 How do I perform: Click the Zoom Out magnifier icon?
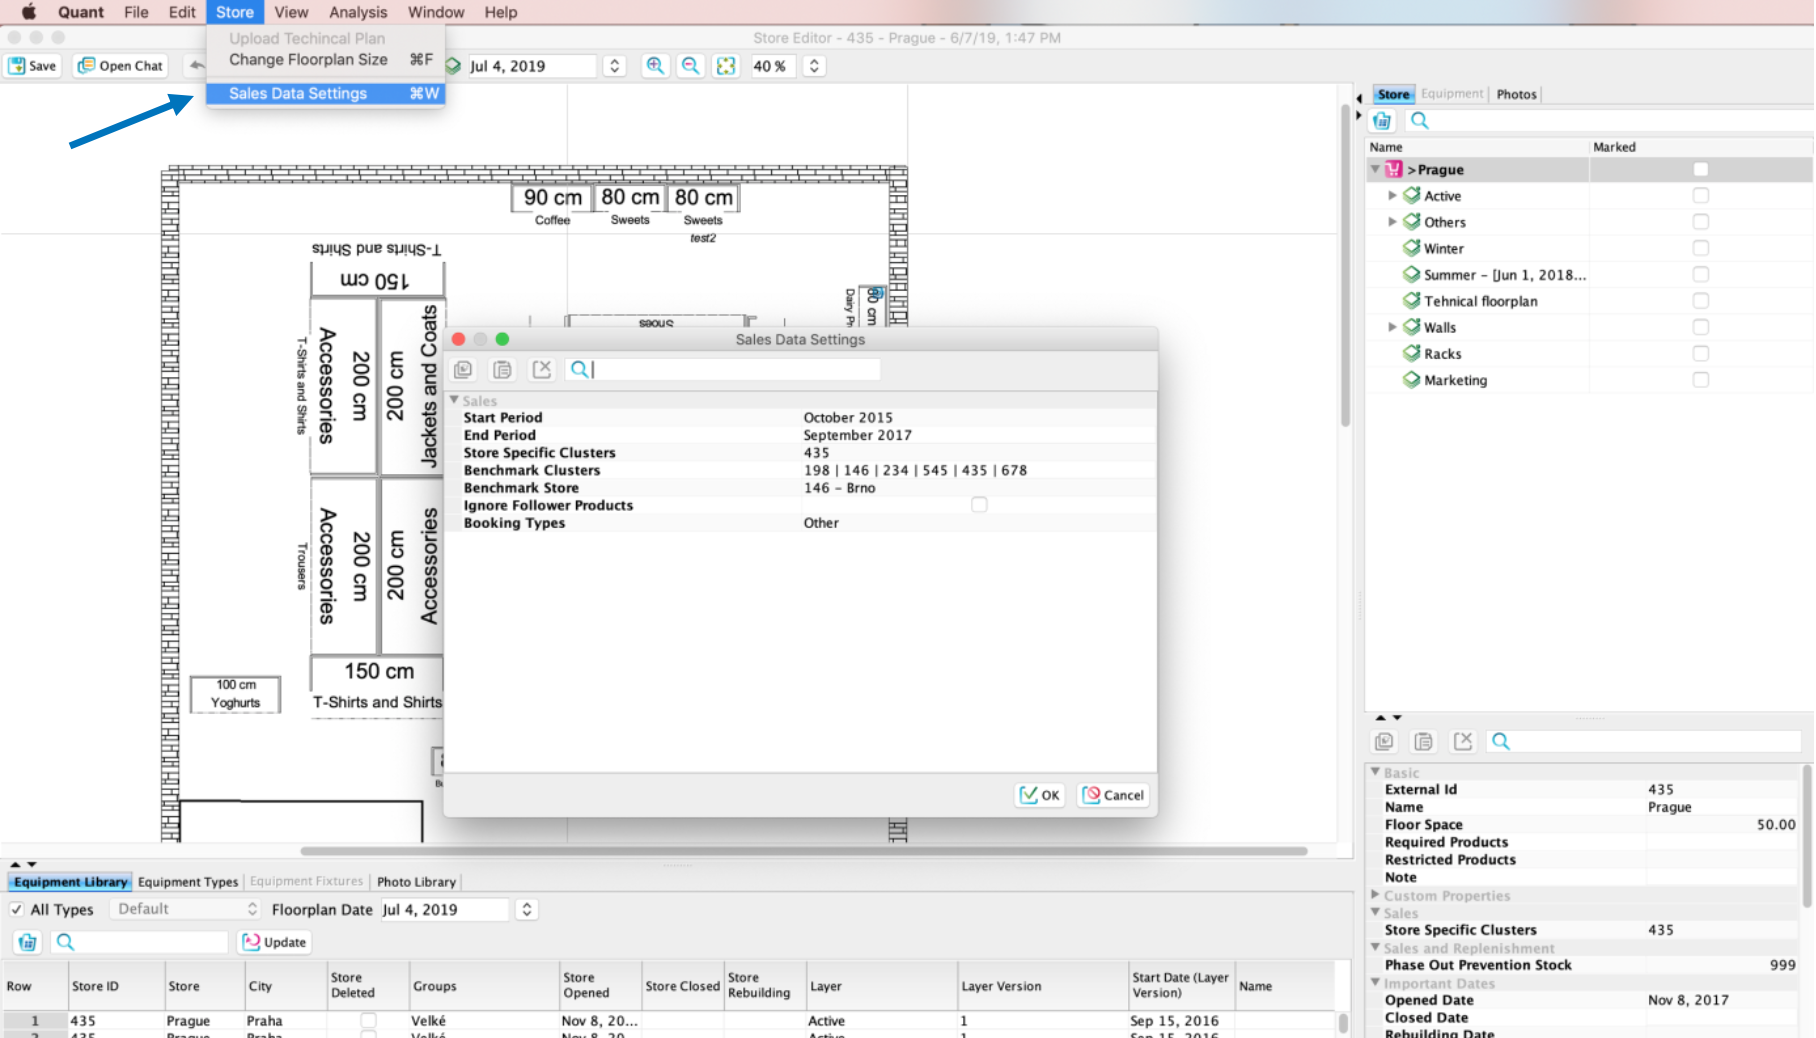[690, 66]
